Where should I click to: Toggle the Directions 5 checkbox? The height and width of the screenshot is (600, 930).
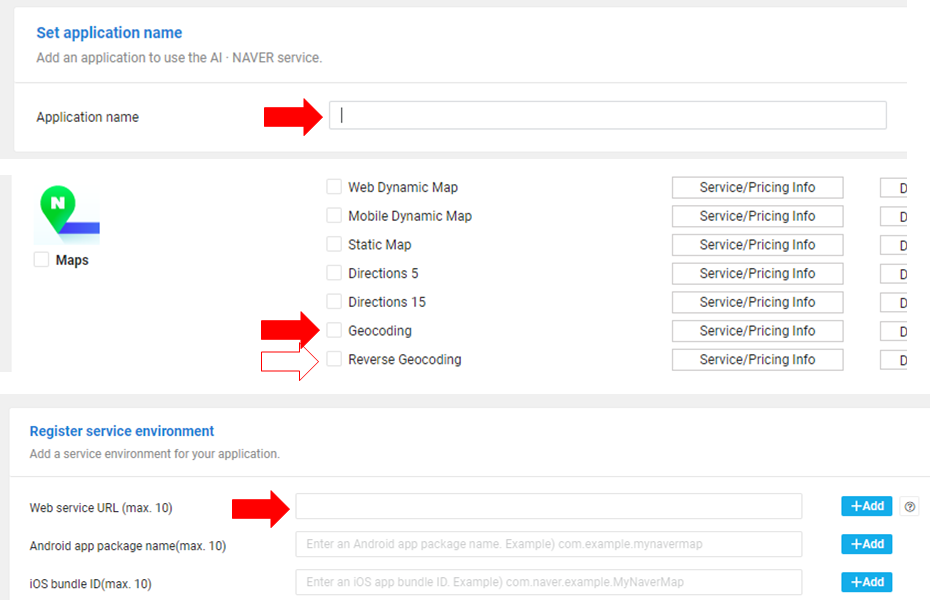(x=334, y=273)
